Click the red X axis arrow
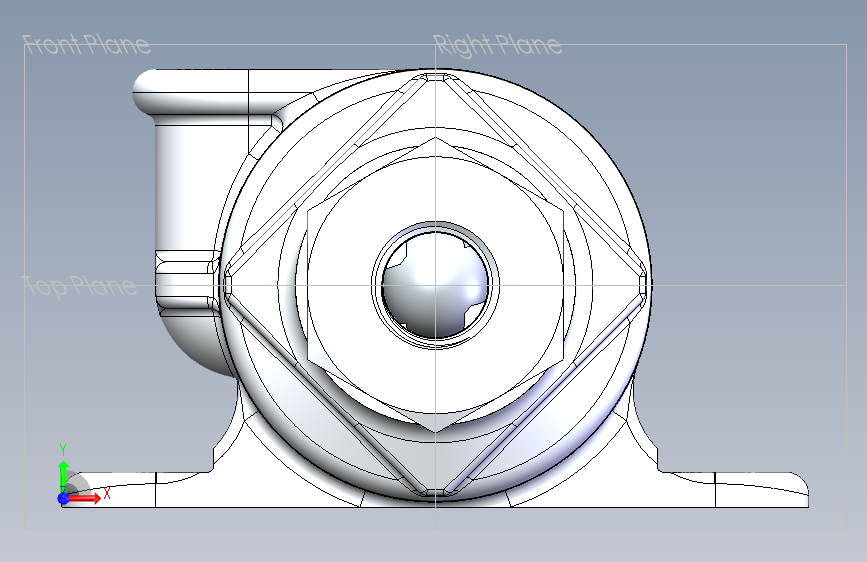Viewport: 867px width, 562px height. click(83, 498)
